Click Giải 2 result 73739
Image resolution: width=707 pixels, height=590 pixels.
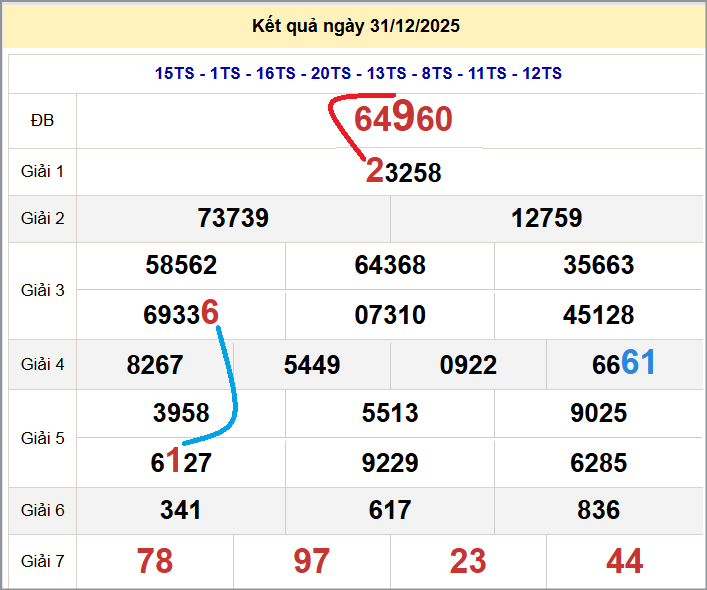(233, 218)
